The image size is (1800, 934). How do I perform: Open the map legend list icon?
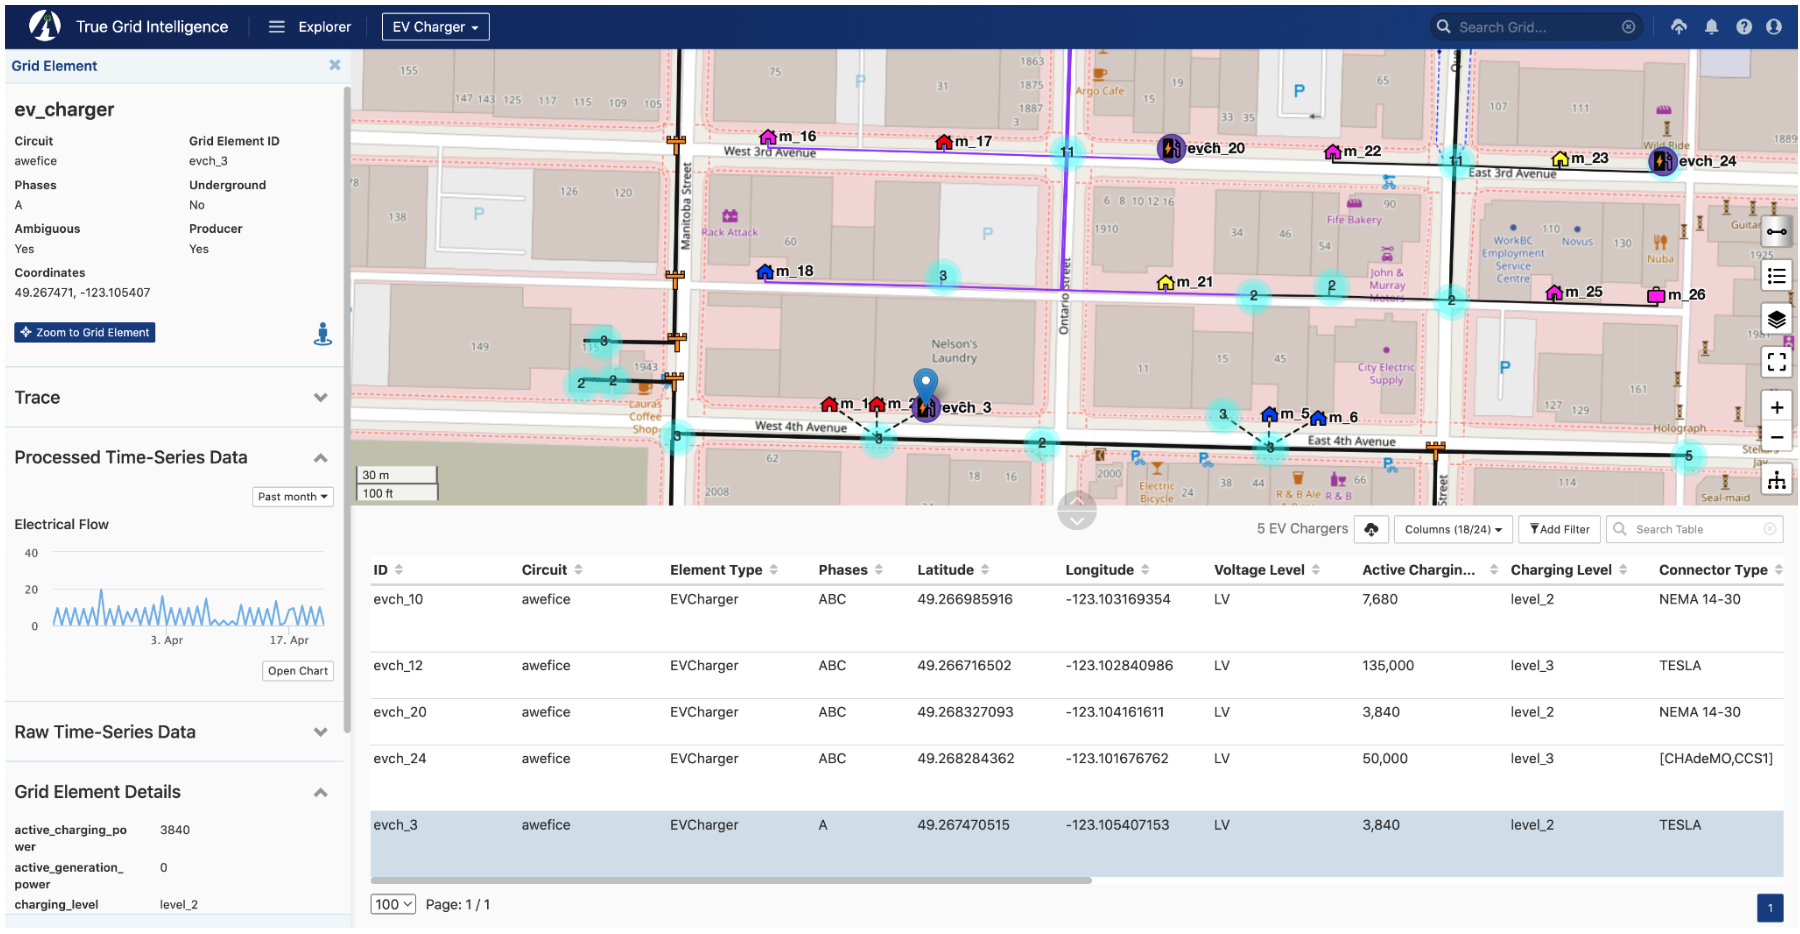coord(1776,276)
